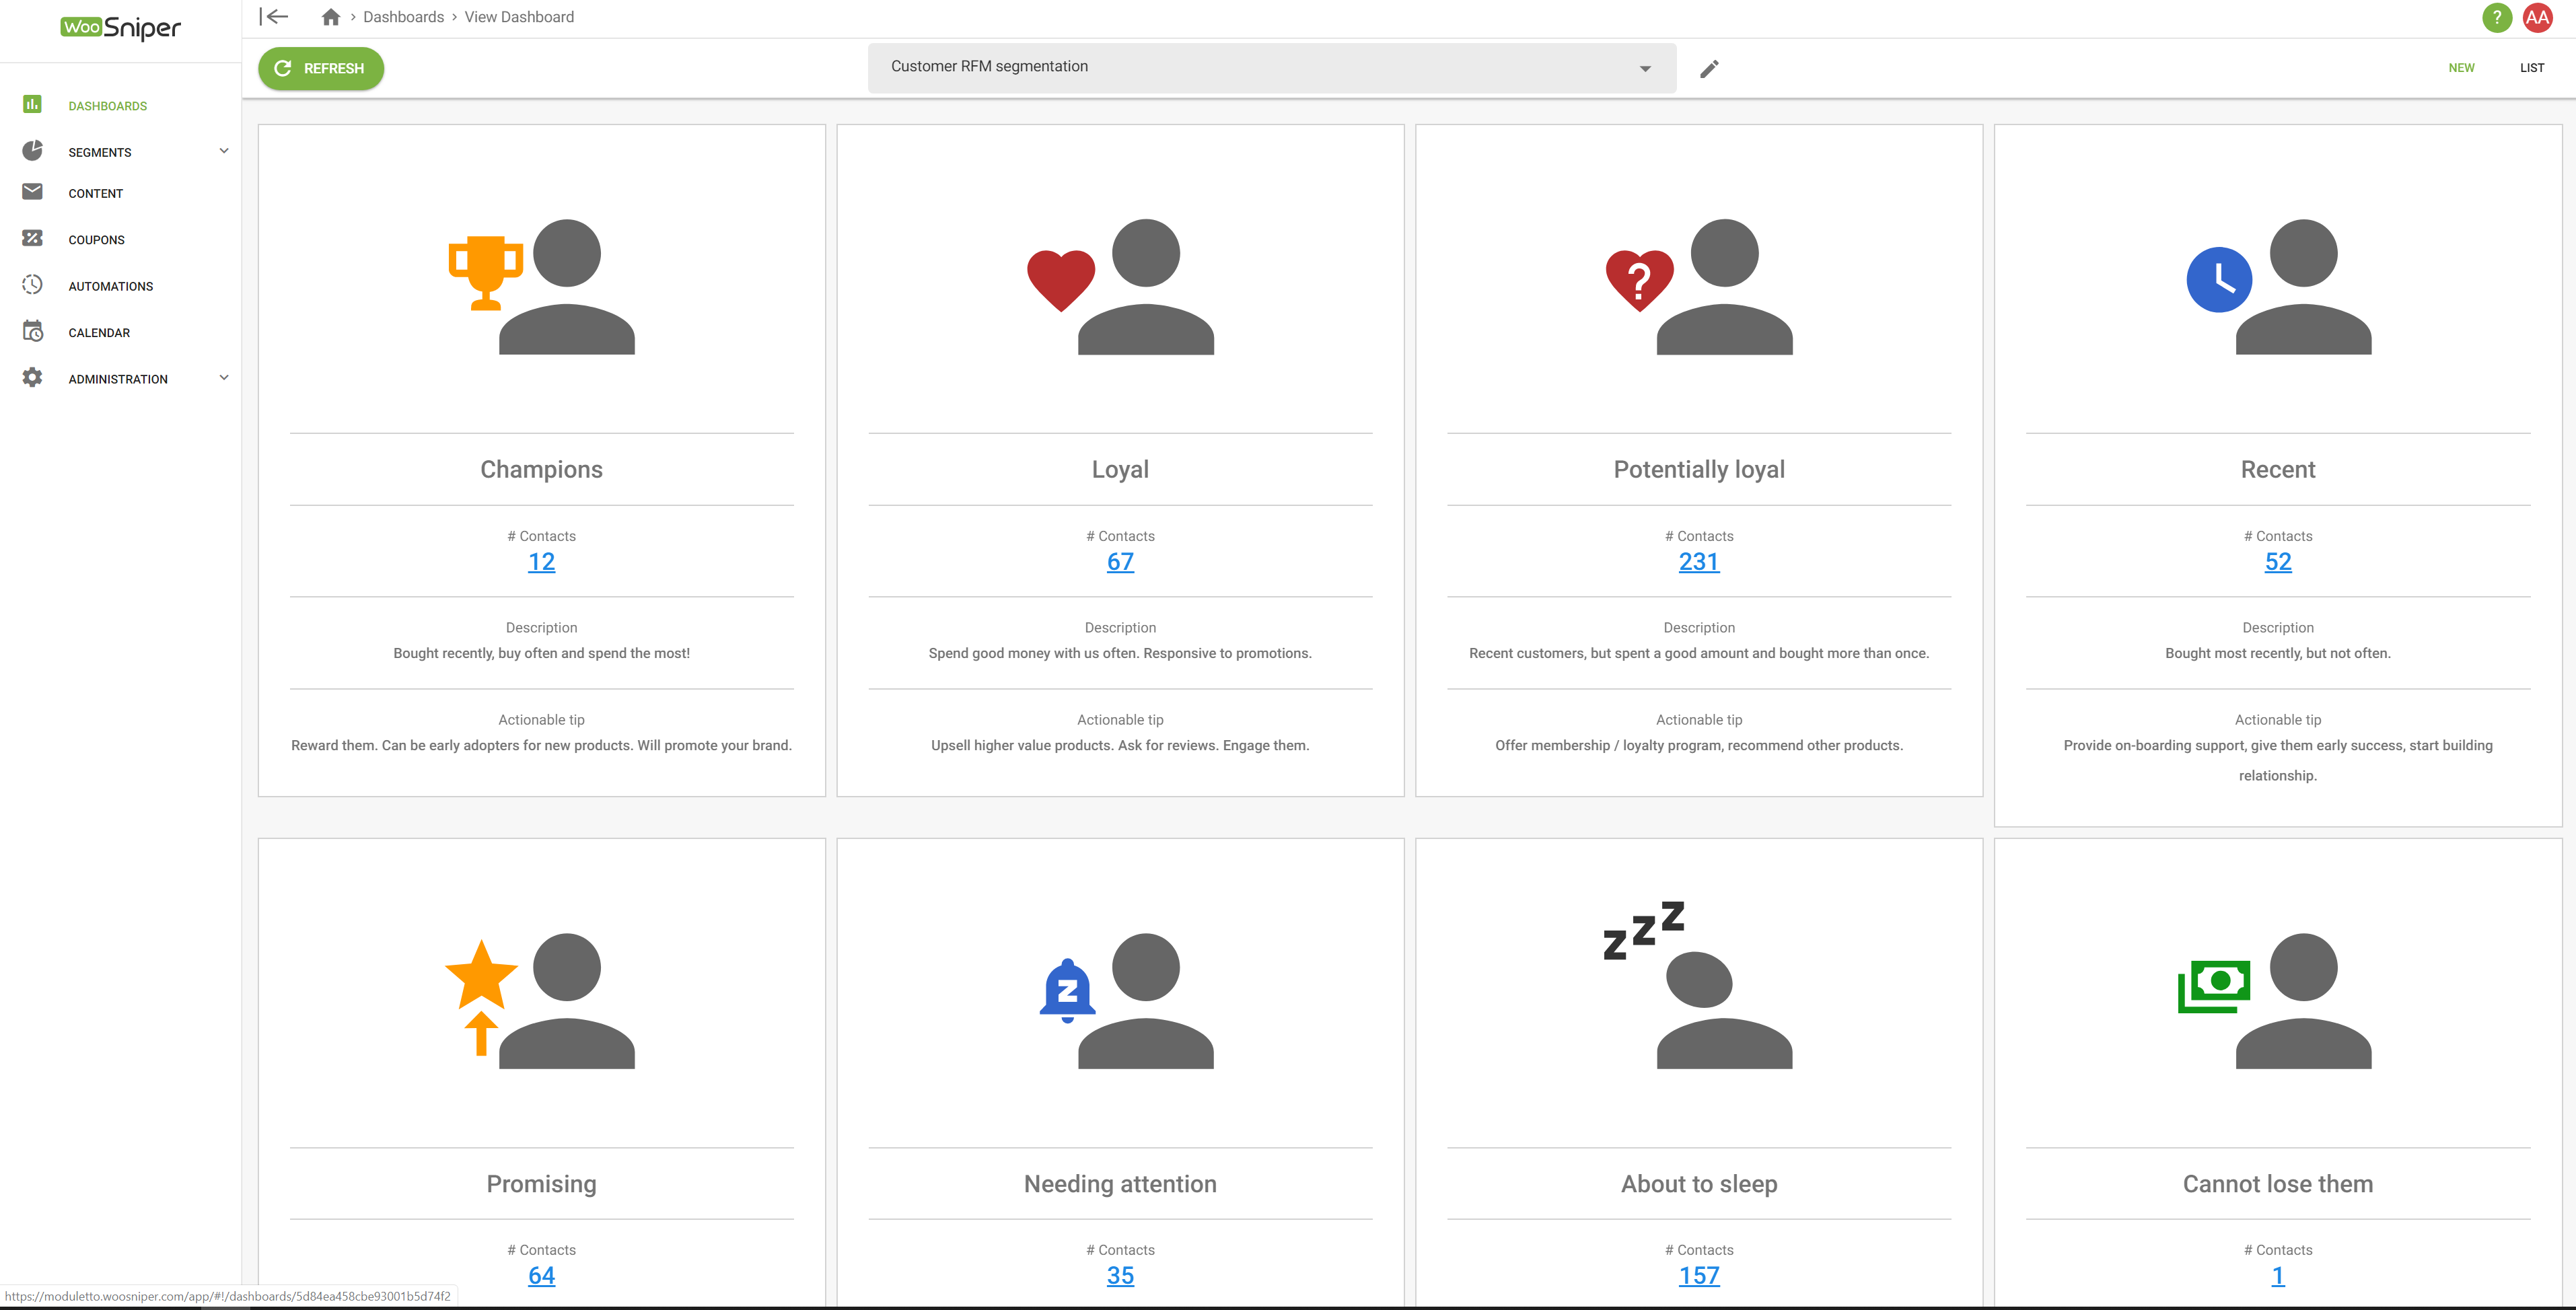Expand the Segments sidebar submenu

pos(223,150)
